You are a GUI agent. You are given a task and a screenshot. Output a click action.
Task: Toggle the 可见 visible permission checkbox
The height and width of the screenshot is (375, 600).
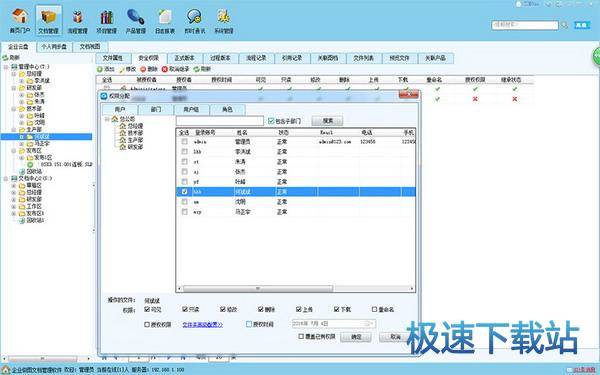pyautogui.click(x=147, y=309)
